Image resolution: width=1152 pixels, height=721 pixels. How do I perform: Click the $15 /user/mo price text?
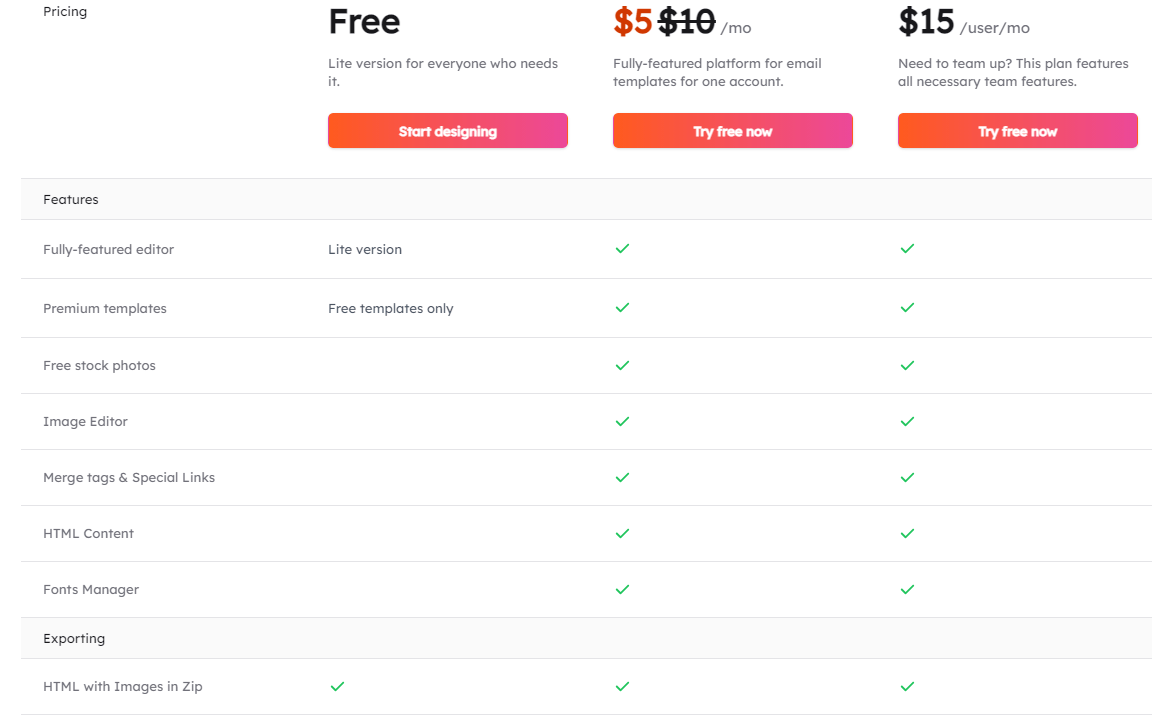tap(926, 21)
